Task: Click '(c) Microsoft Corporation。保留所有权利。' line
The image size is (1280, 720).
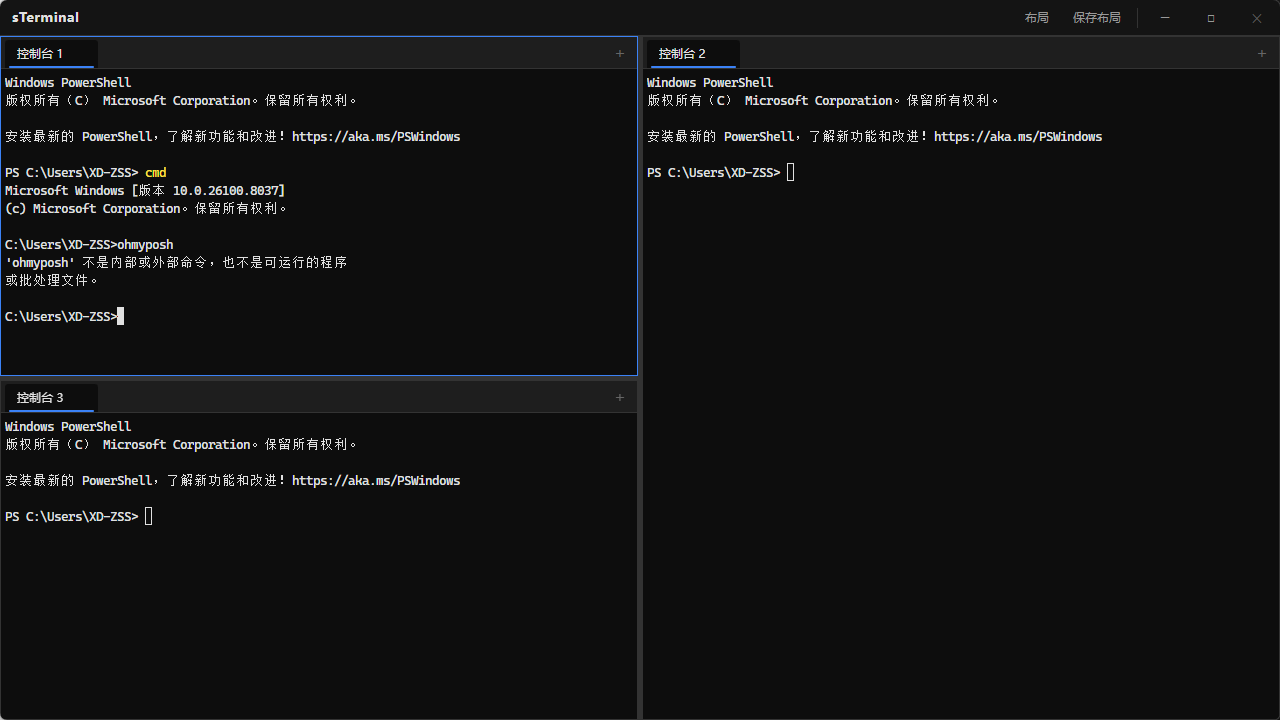Action: point(147,209)
